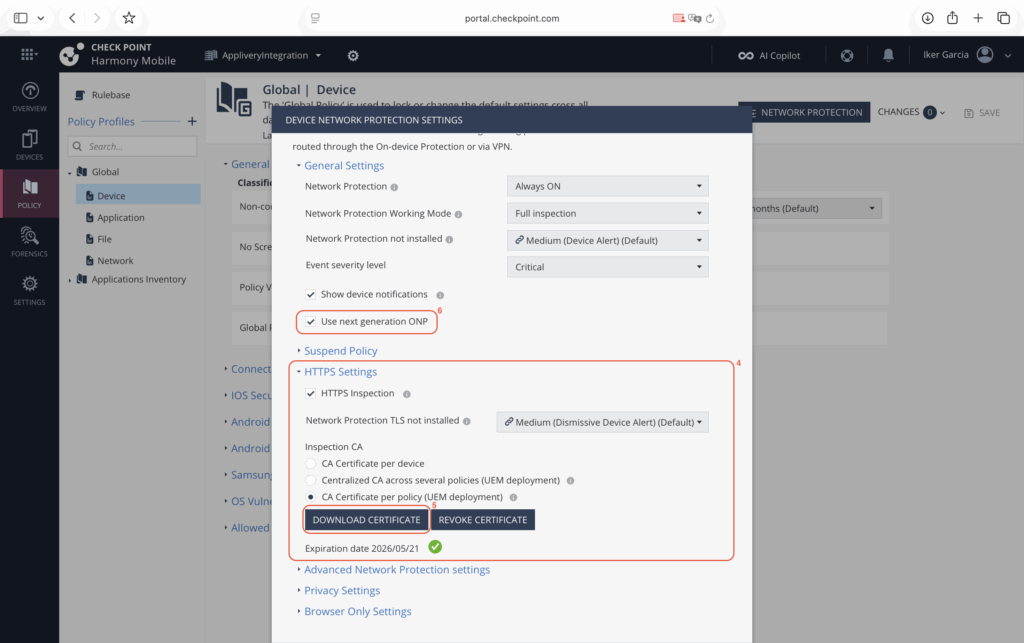This screenshot has width=1024, height=643.
Task: Open the Event severity level dropdown
Action: pyautogui.click(x=607, y=266)
